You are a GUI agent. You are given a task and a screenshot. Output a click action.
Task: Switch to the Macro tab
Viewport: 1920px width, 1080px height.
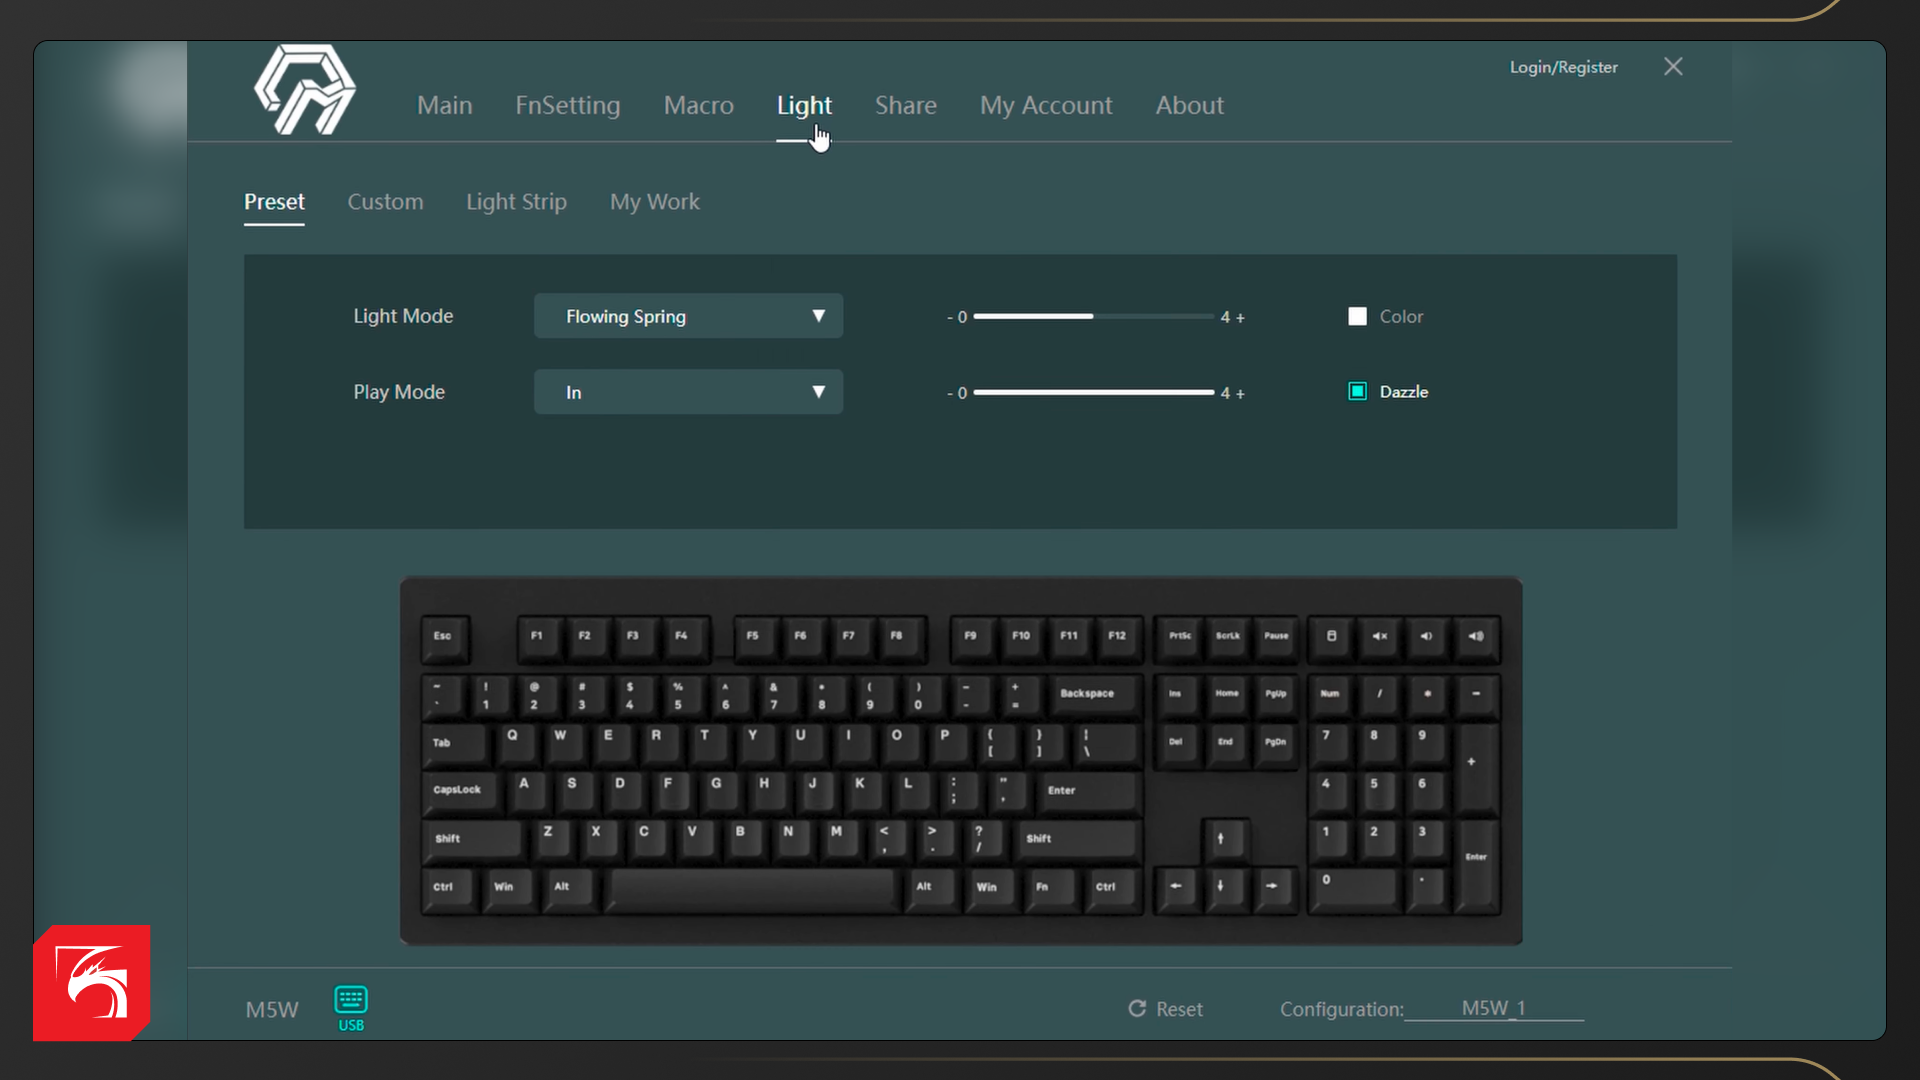point(698,105)
